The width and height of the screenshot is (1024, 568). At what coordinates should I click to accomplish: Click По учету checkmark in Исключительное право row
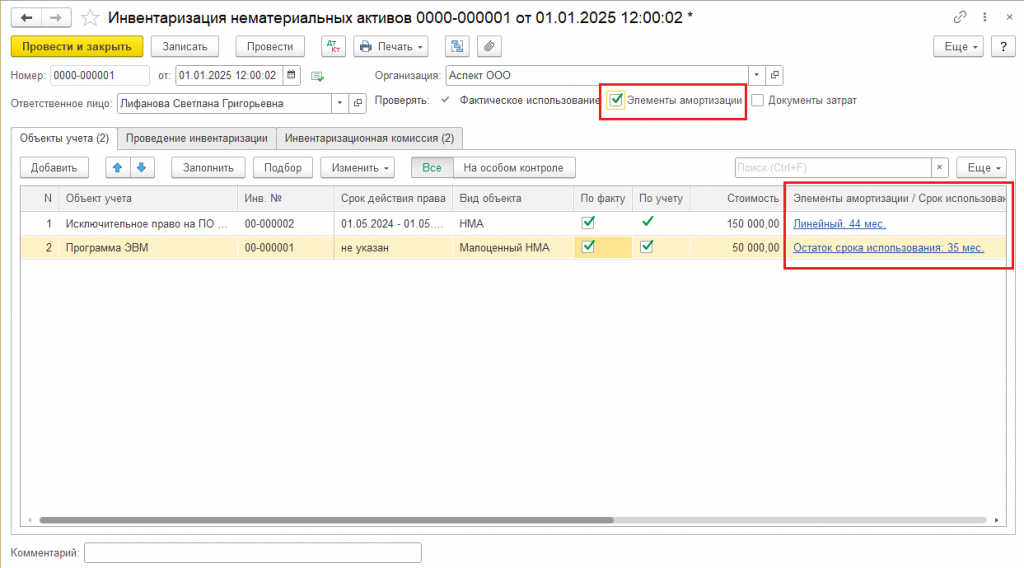tap(647, 222)
